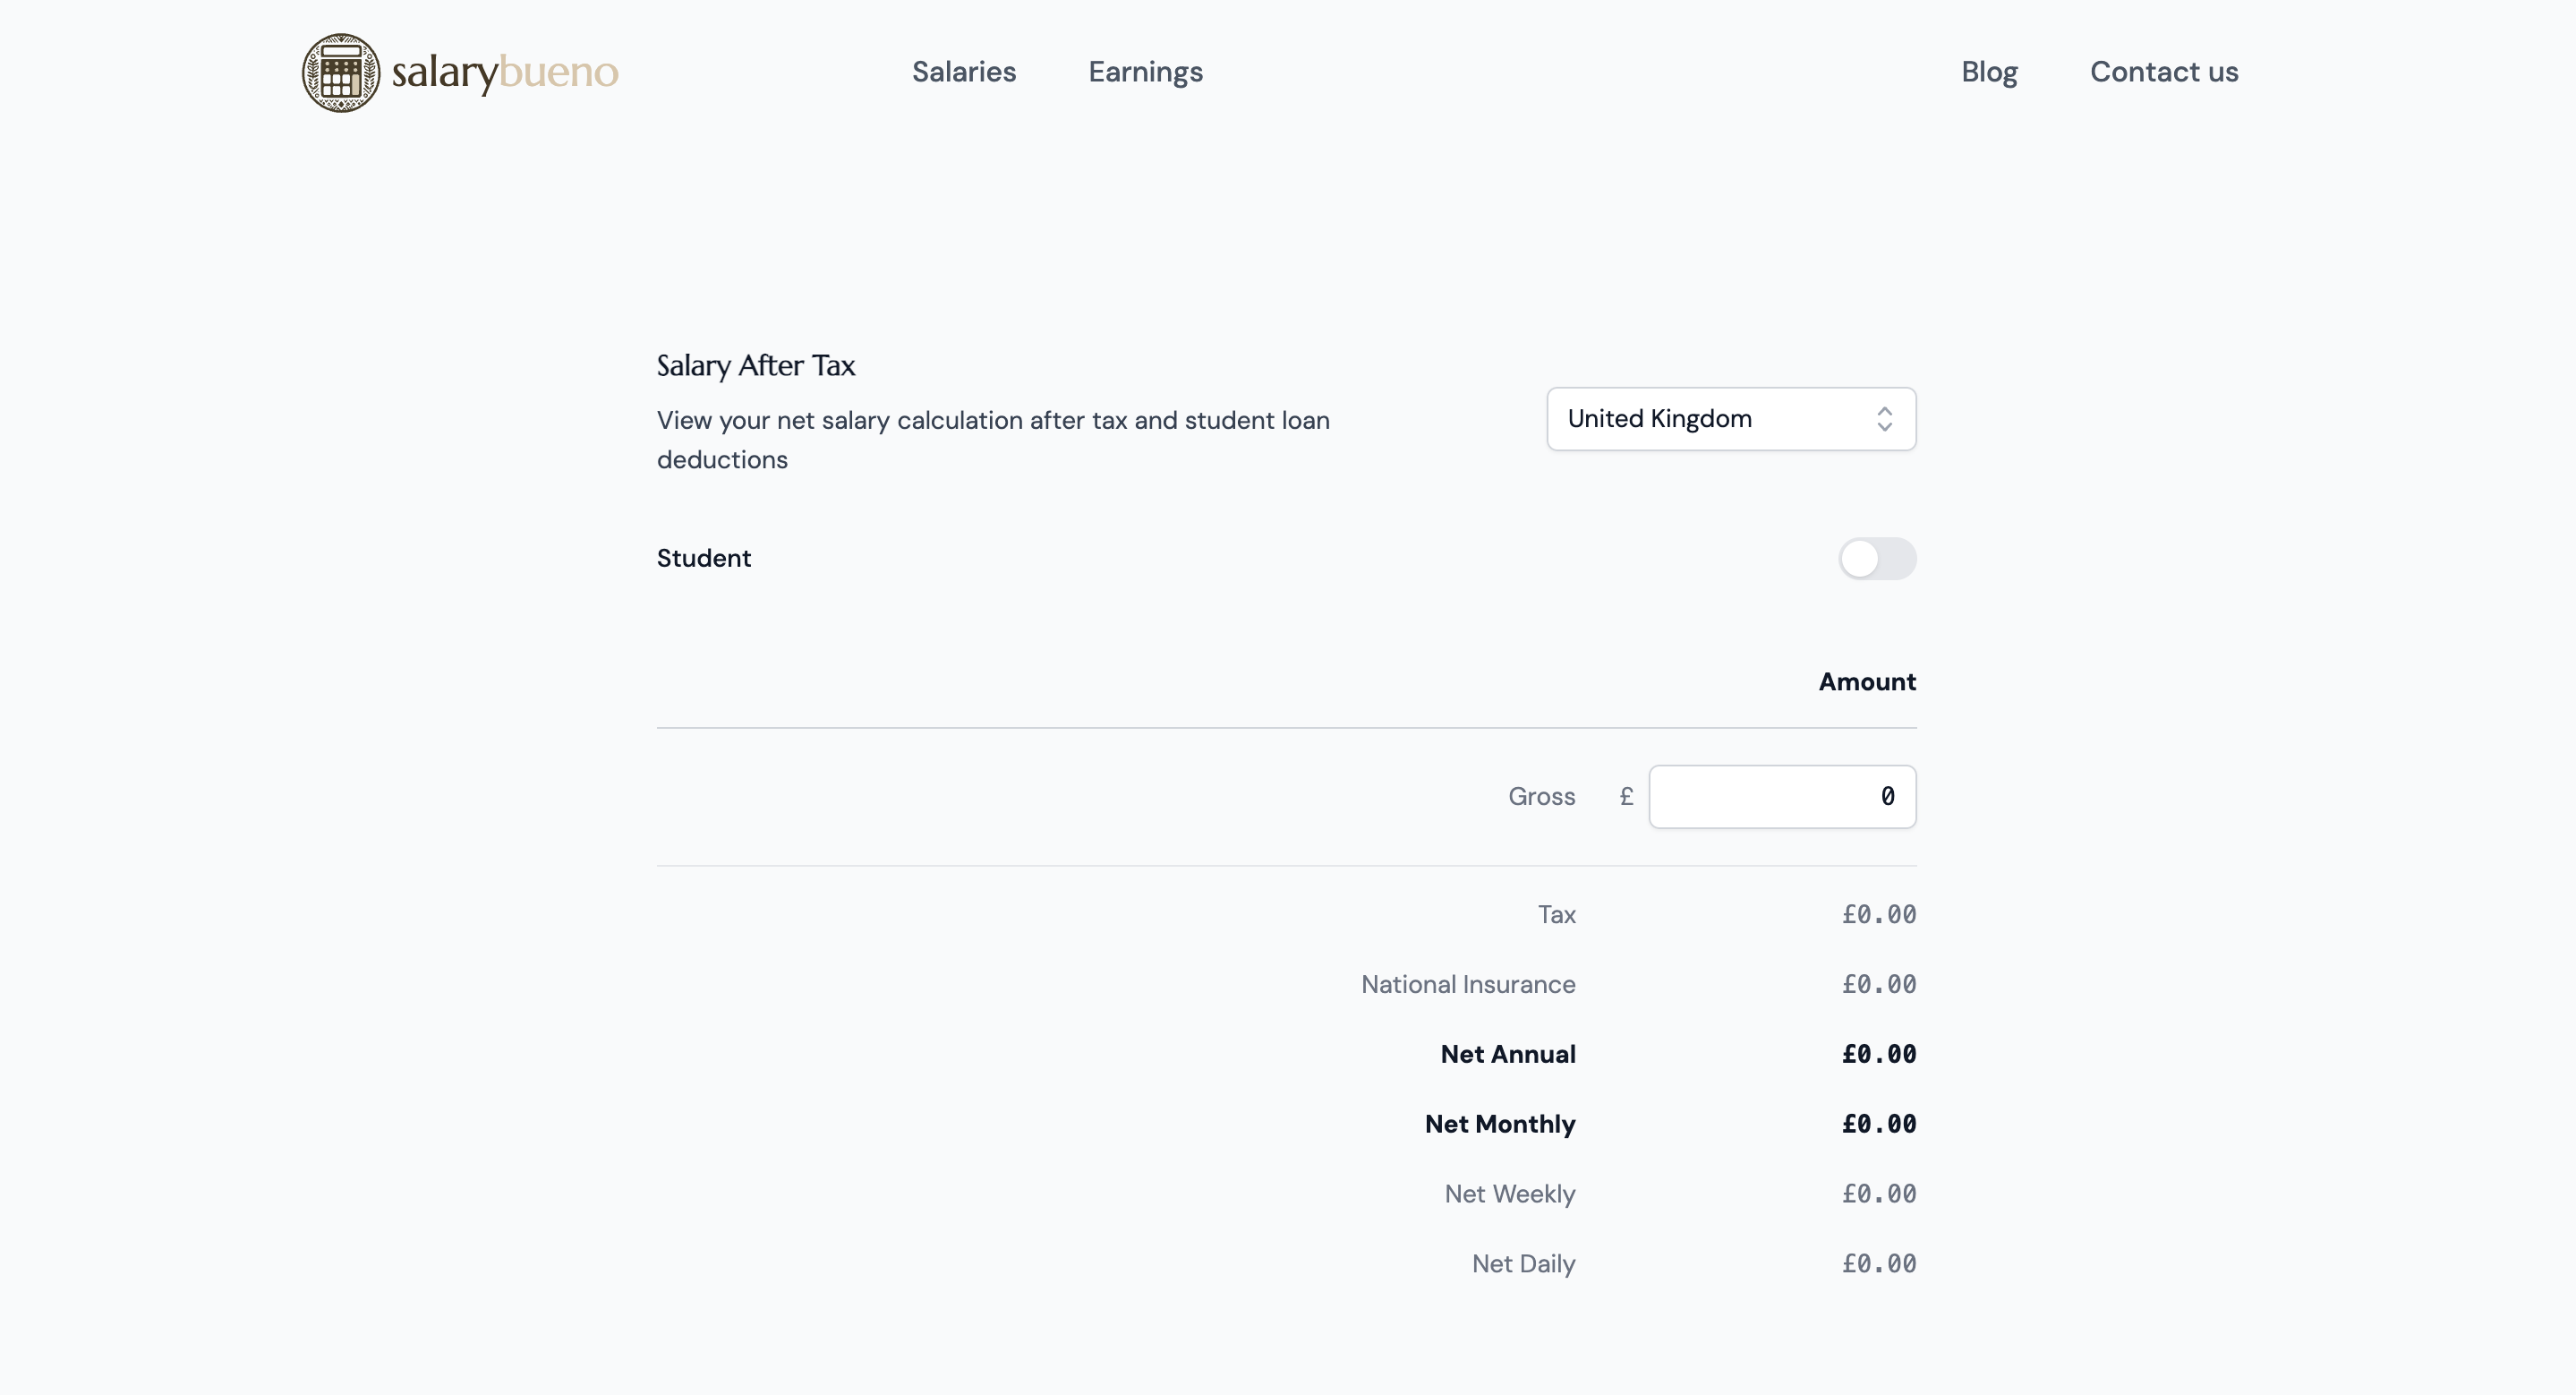Open the Salaries menu item

pyautogui.click(x=963, y=72)
